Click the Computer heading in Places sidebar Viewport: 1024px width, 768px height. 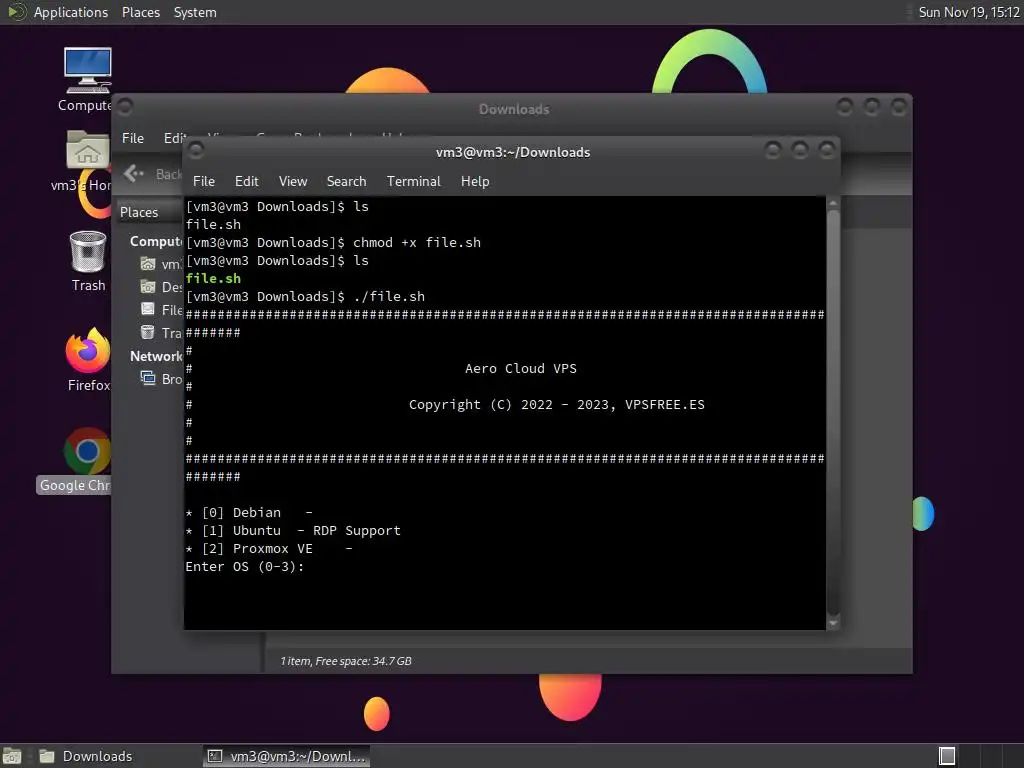tap(155, 241)
